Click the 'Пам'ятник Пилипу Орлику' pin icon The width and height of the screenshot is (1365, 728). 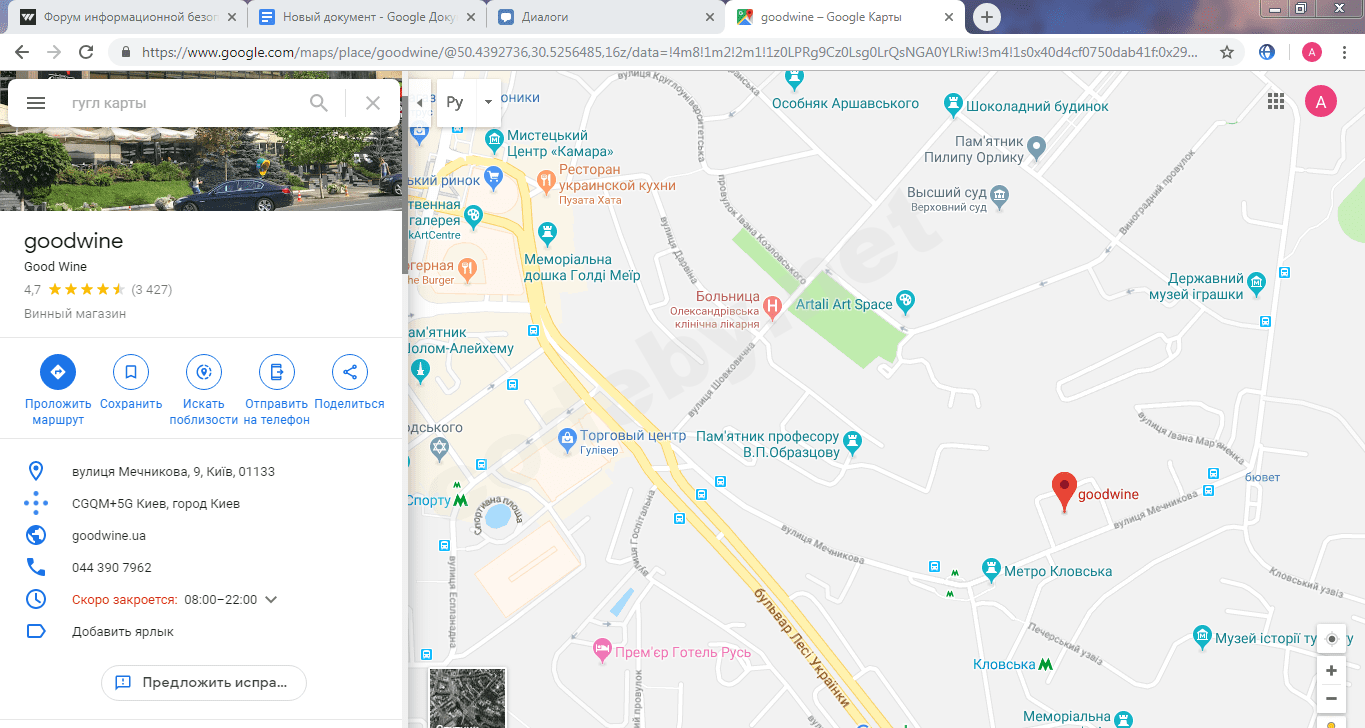point(1037,149)
